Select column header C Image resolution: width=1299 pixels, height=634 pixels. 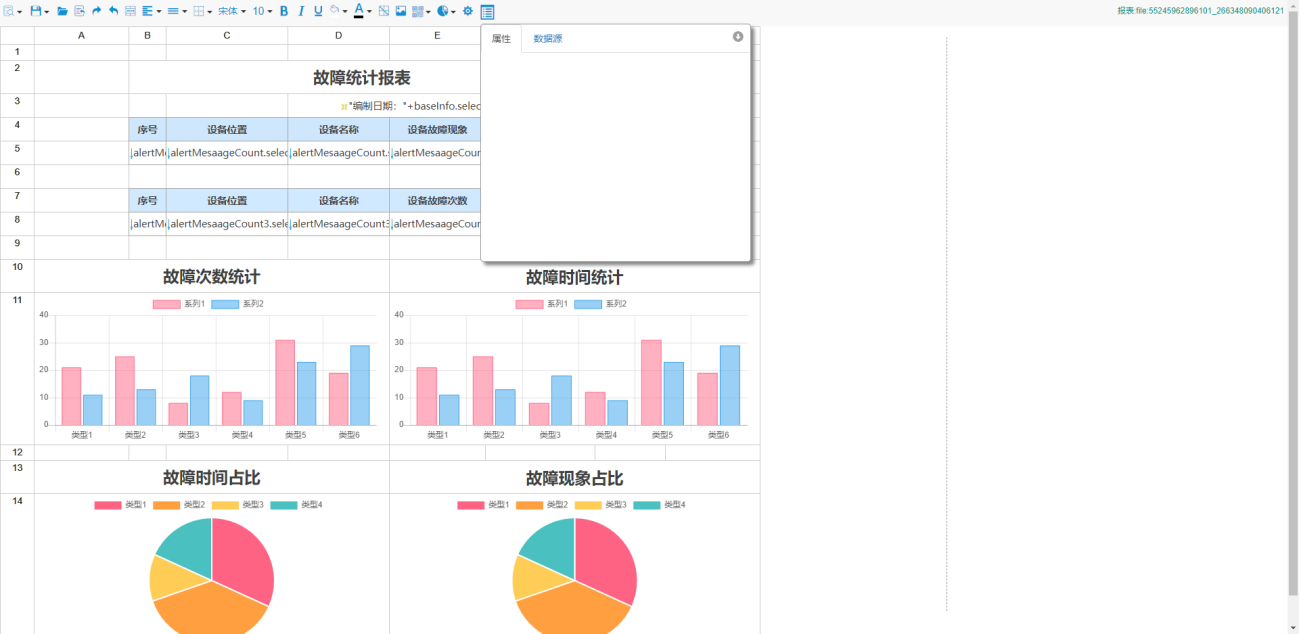coord(227,36)
